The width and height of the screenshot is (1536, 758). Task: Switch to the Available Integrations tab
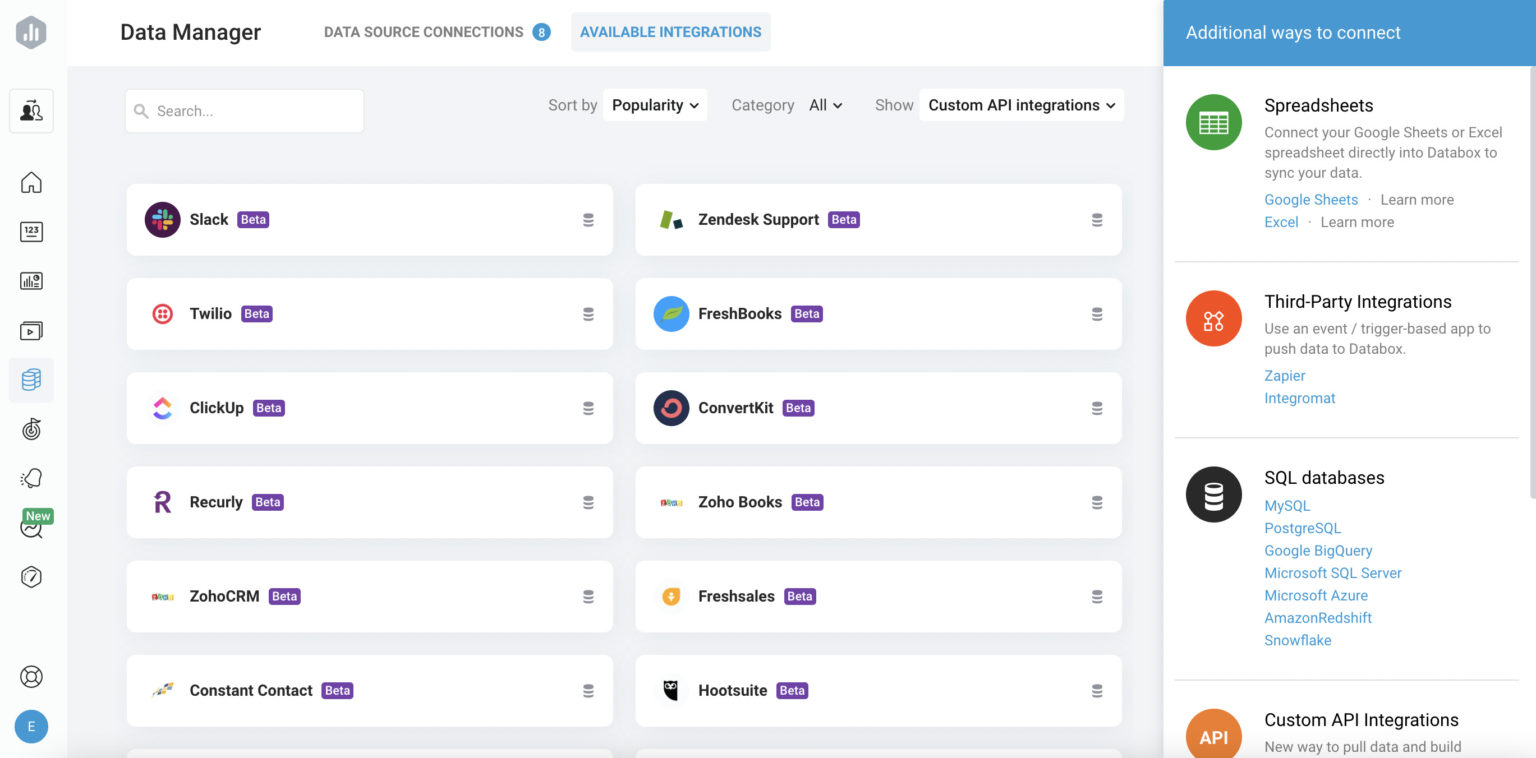670,31
